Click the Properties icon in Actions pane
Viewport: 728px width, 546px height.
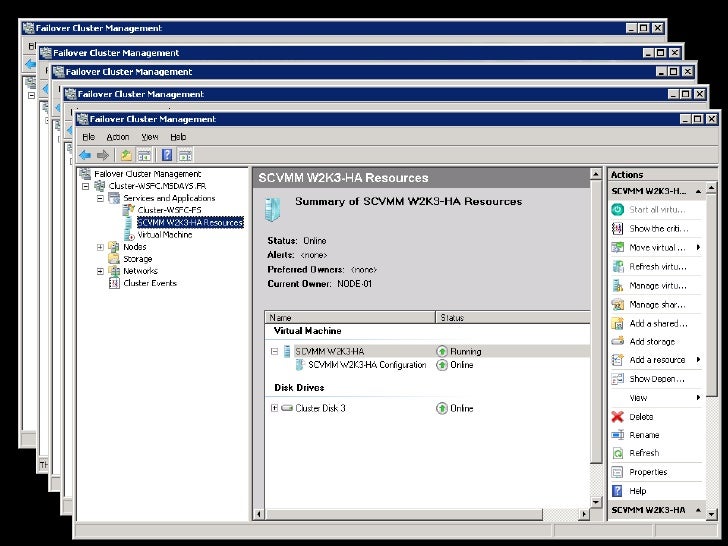point(618,472)
